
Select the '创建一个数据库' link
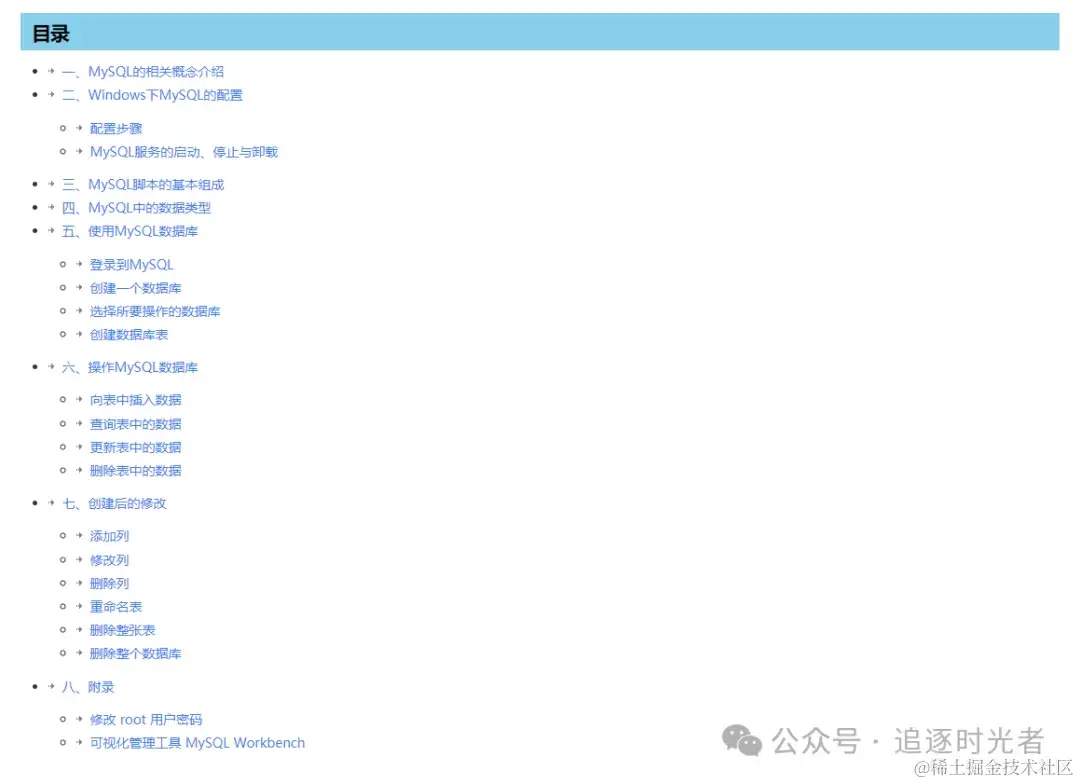(136, 288)
